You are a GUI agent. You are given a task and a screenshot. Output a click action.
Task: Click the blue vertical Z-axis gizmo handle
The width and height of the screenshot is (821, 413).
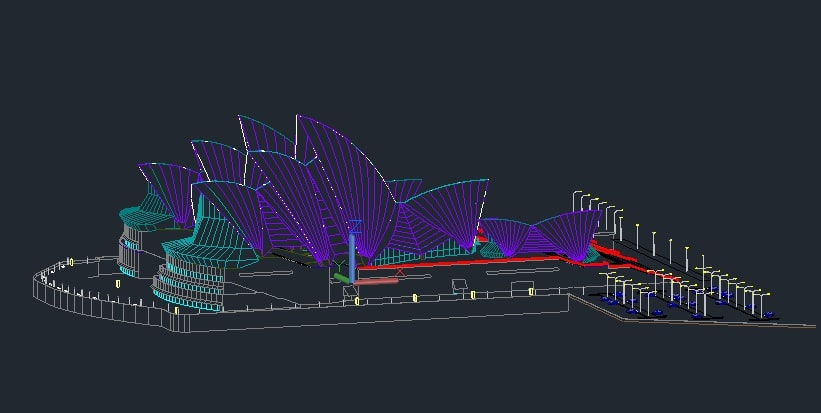point(352,256)
